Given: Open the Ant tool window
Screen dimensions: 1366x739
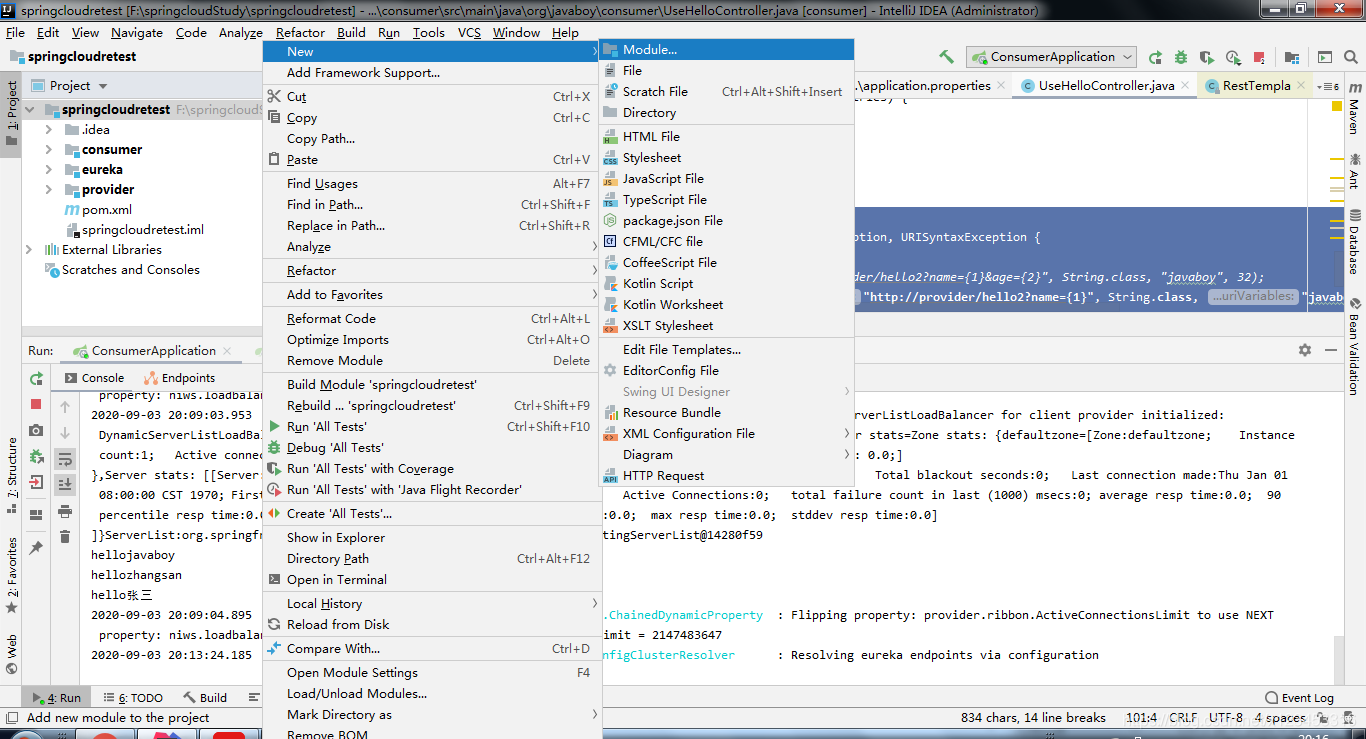Looking at the screenshot, I should click(x=1354, y=170).
